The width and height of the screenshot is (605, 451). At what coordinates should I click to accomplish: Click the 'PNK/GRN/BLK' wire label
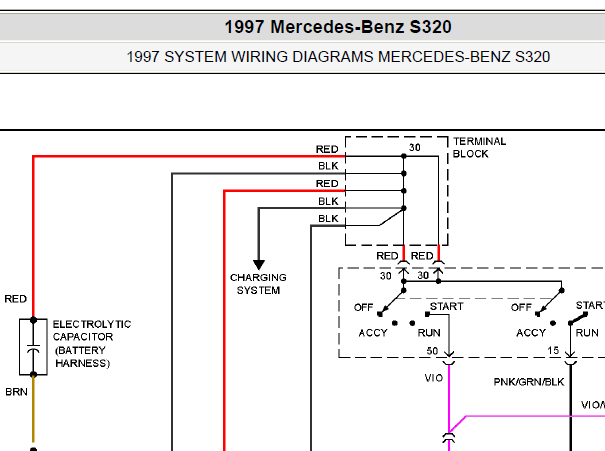point(529,382)
